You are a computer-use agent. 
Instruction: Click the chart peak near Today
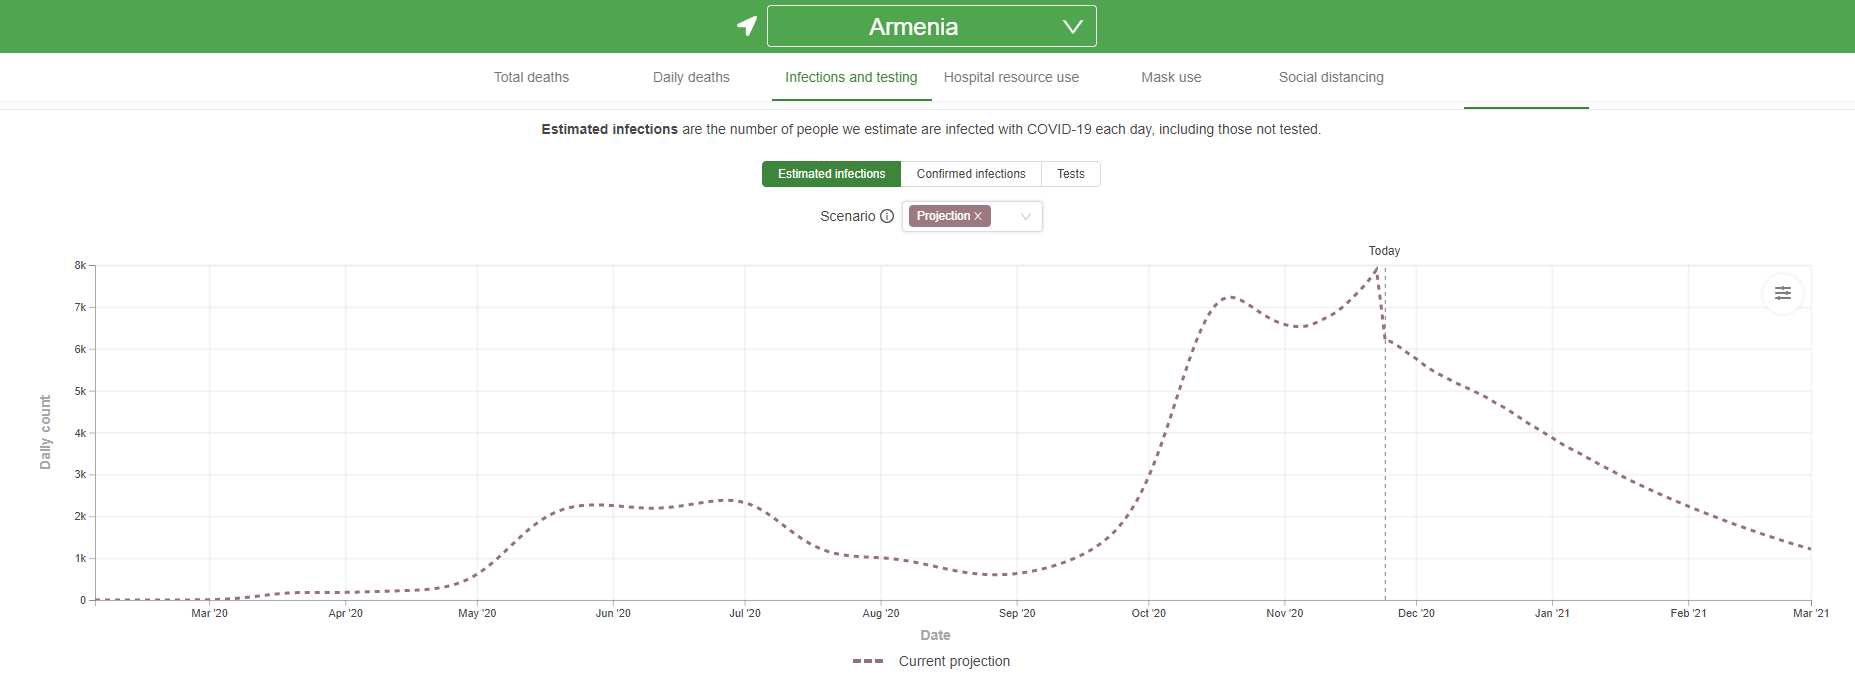[1377, 268]
